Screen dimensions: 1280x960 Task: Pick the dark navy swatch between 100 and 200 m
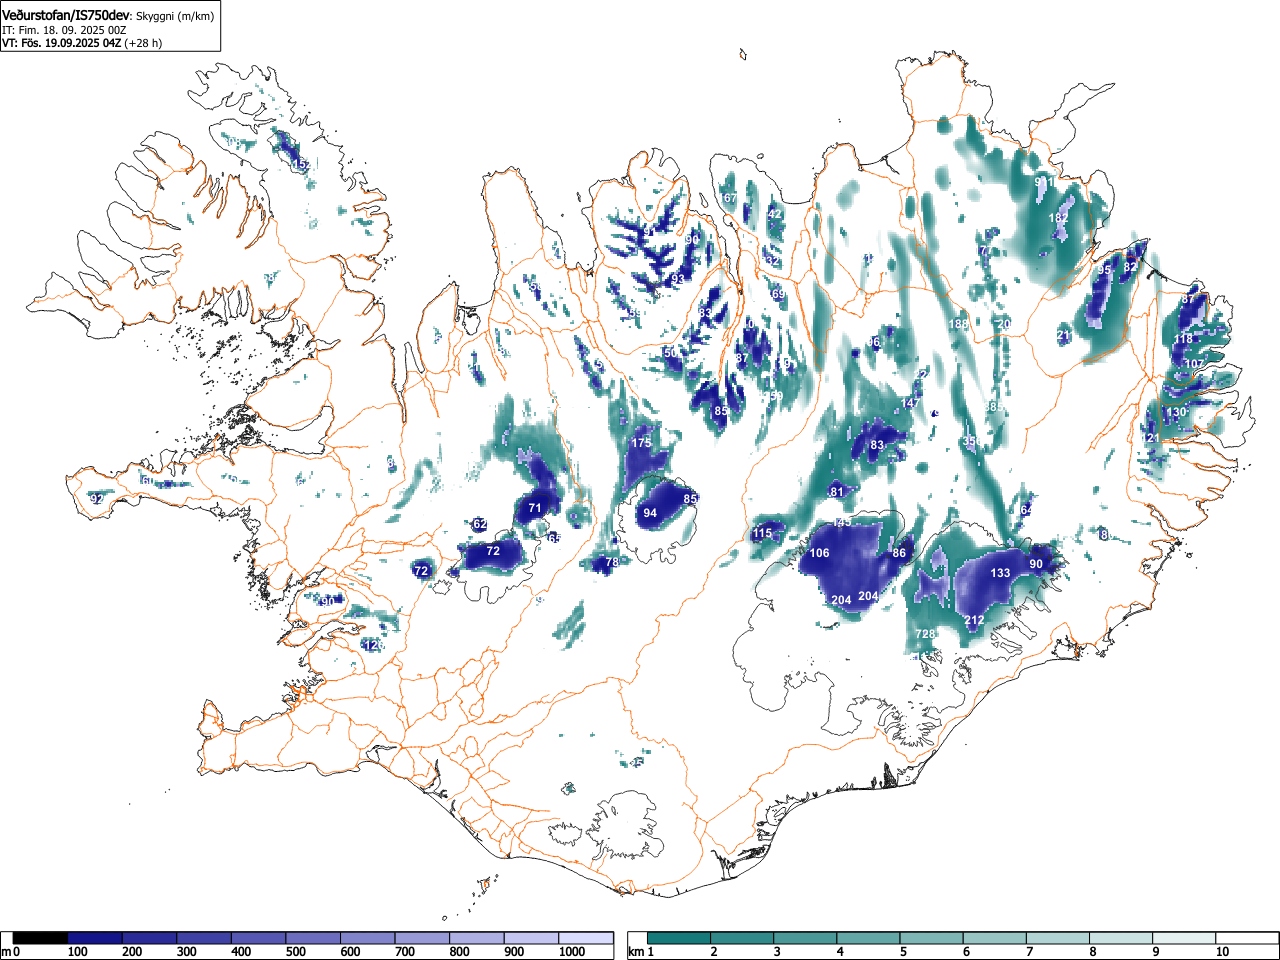click(x=95, y=938)
